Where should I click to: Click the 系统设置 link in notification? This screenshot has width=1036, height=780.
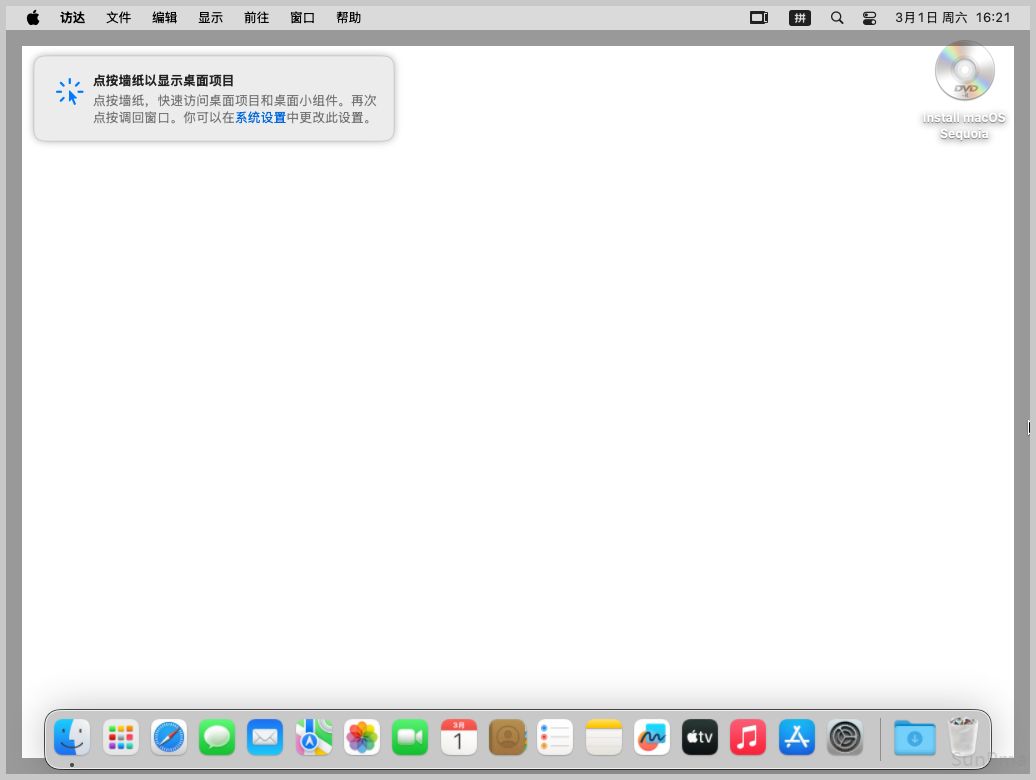pos(260,117)
